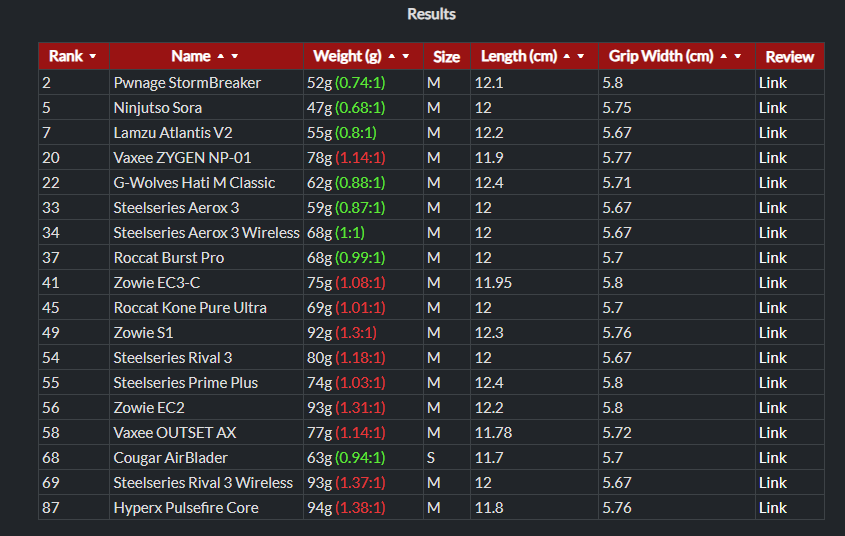Click the 52g (0.74:1) weight cell
This screenshot has width=845, height=536.
point(364,83)
